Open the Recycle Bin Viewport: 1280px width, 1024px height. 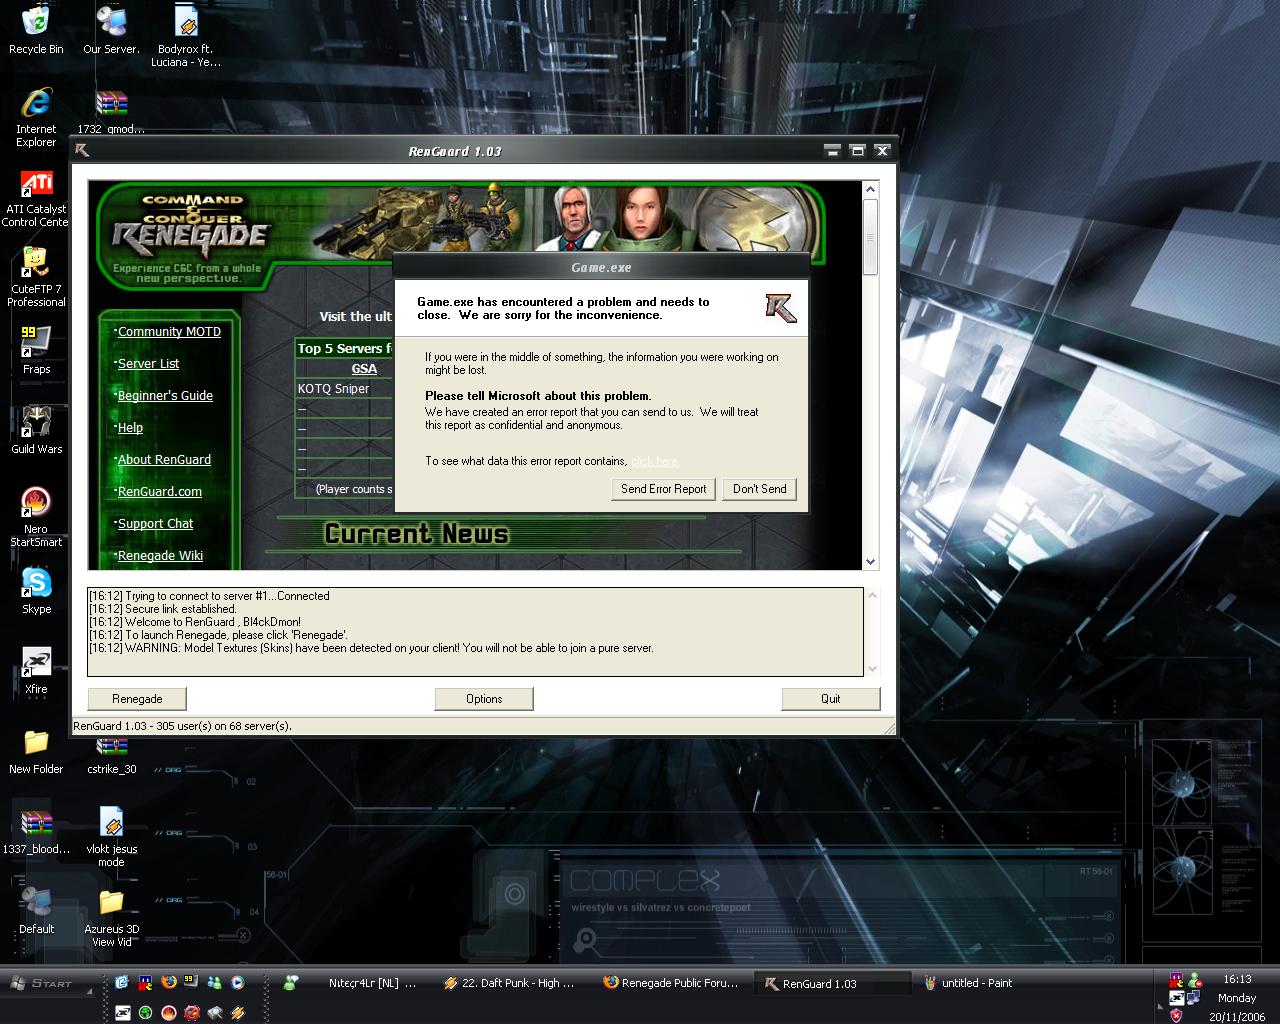(36, 22)
